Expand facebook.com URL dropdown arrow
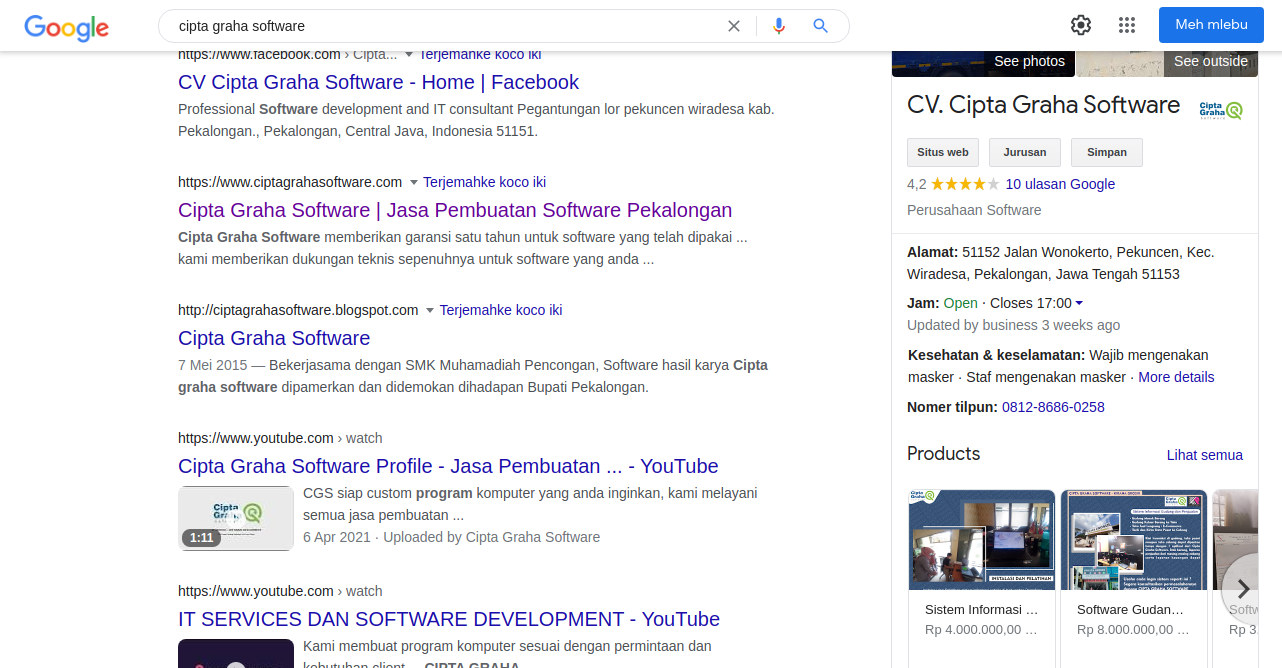This screenshot has width=1282, height=668. [409, 55]
